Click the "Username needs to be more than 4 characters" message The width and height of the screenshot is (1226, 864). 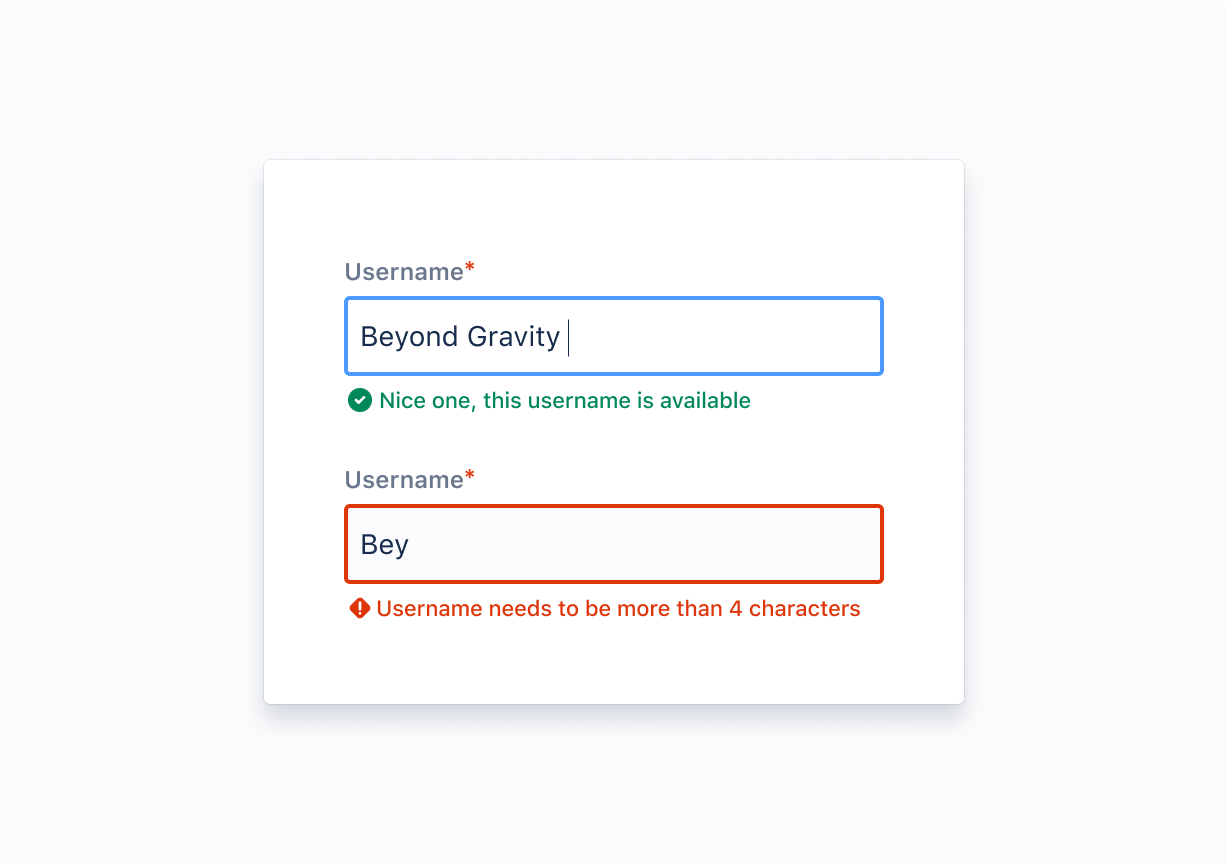pos(618,608)
